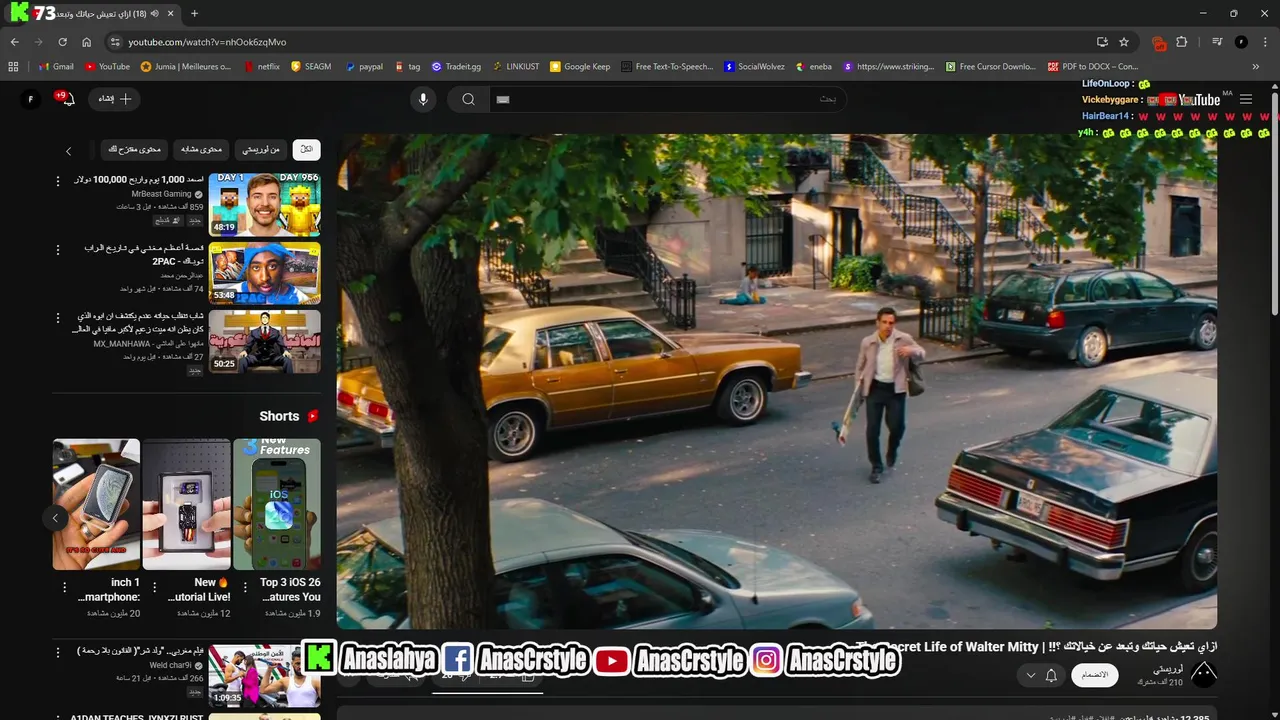Go to the browser home page
The image size is (1280, 720).
pyautogui.click(x=86, y=42)
